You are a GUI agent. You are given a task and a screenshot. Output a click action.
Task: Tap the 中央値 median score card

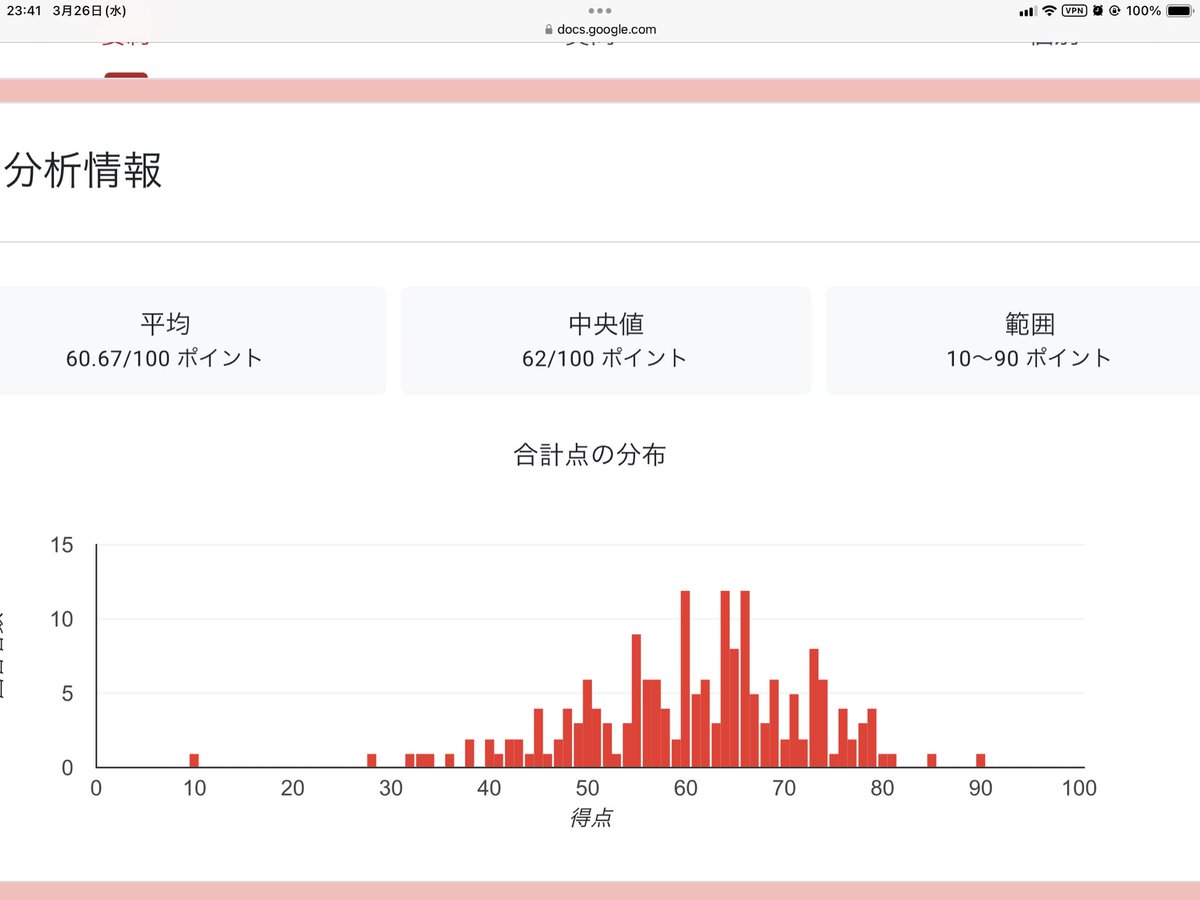click(606, 340)
